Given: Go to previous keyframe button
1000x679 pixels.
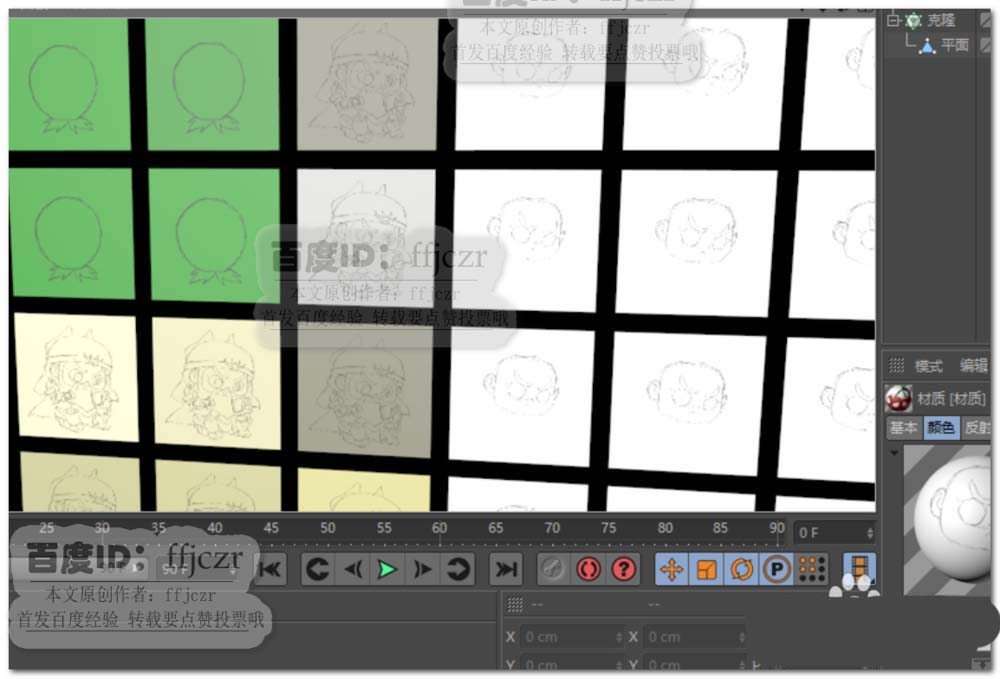Looking at the screenshot, I should pos(318,569).
